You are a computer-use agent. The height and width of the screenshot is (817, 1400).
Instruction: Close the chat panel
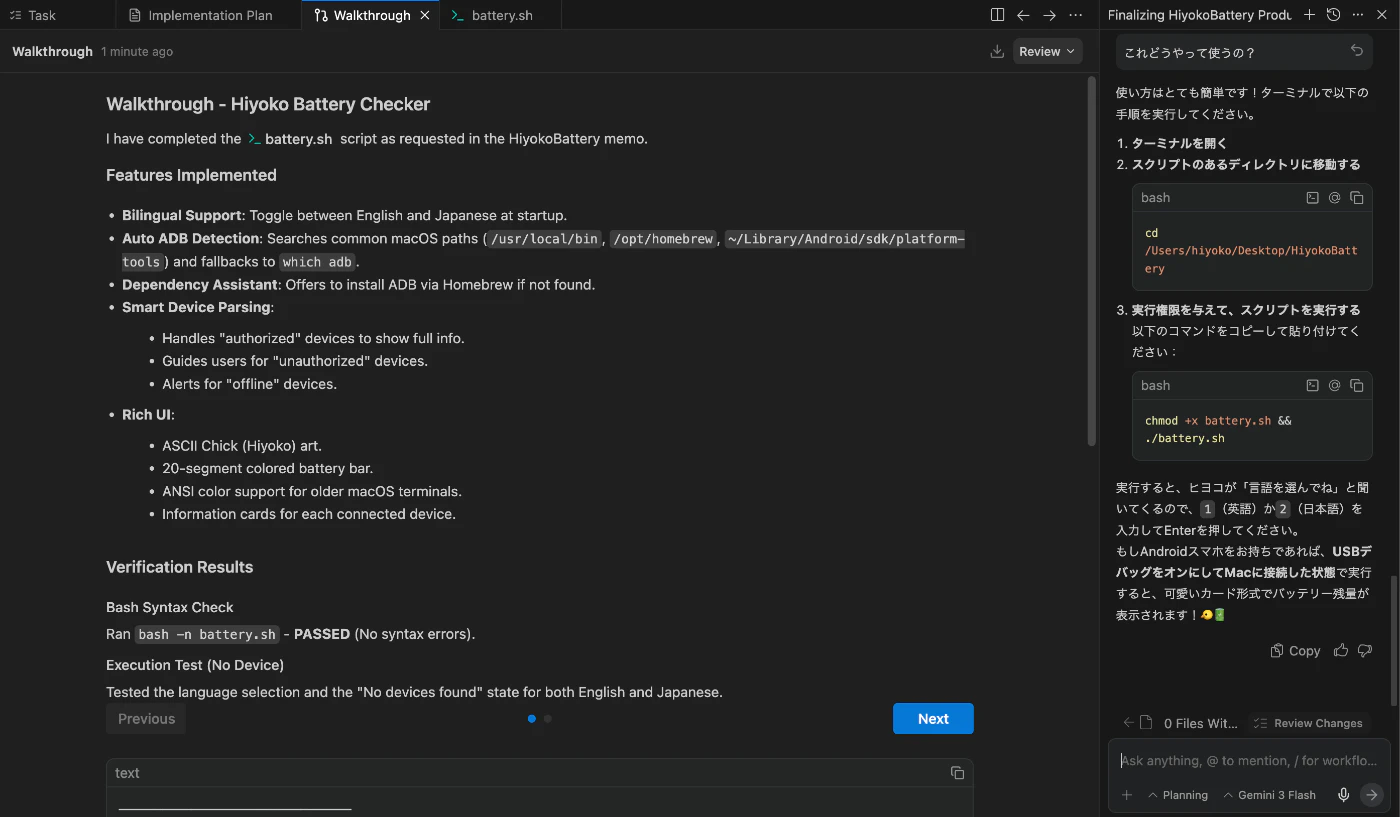(x=1381, y=15)
